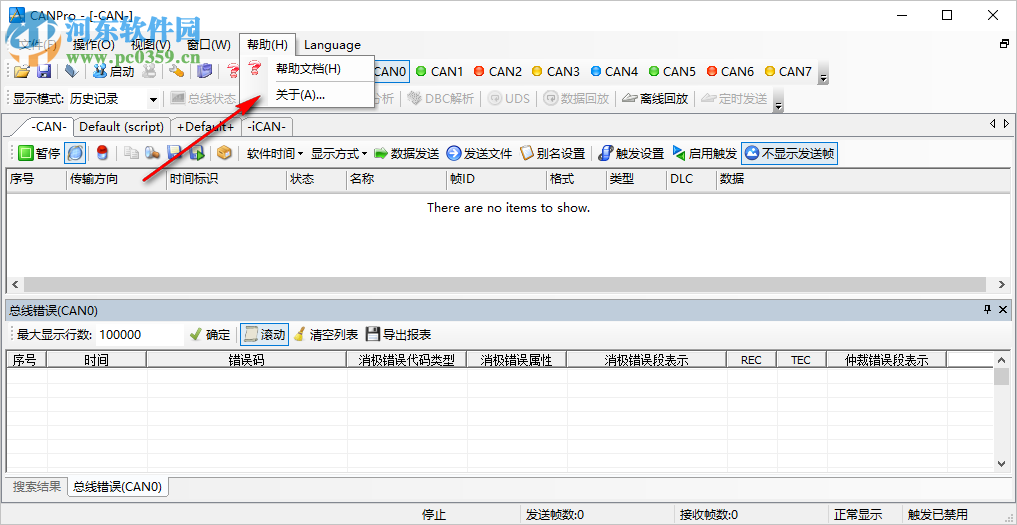Expand the analysis toolbar overflow arrow
Viewport: 1017px width, 525px height.
click(x=778, y=100)
